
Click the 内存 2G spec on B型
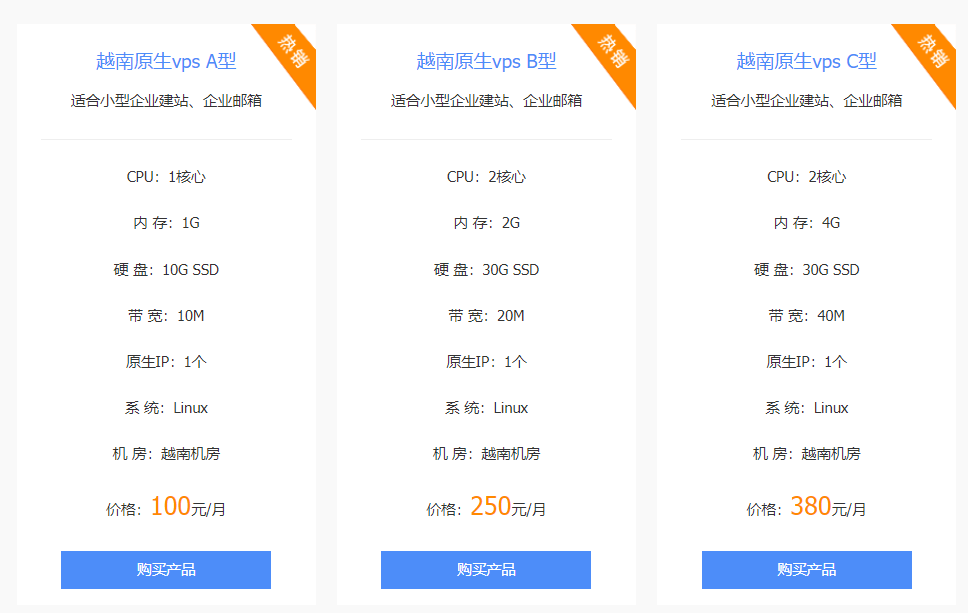tap(484, 223)
